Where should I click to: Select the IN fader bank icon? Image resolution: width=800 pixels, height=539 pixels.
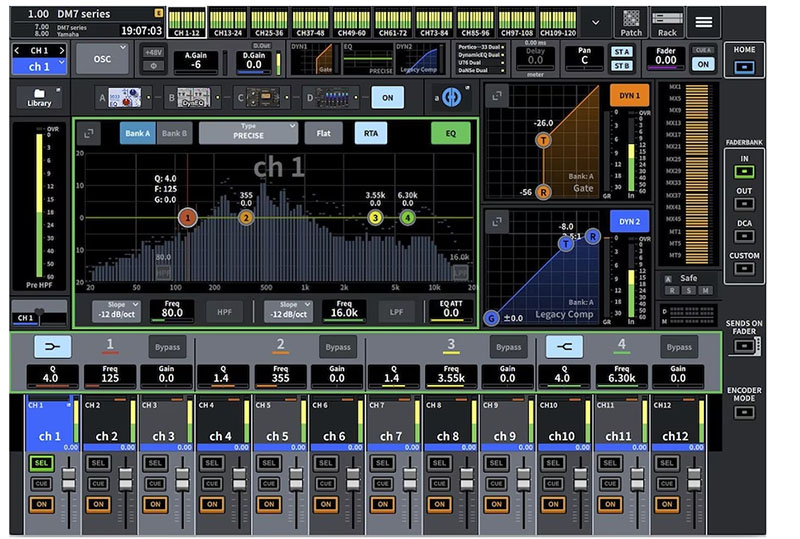pyautogui.click(x=744, y=172)
